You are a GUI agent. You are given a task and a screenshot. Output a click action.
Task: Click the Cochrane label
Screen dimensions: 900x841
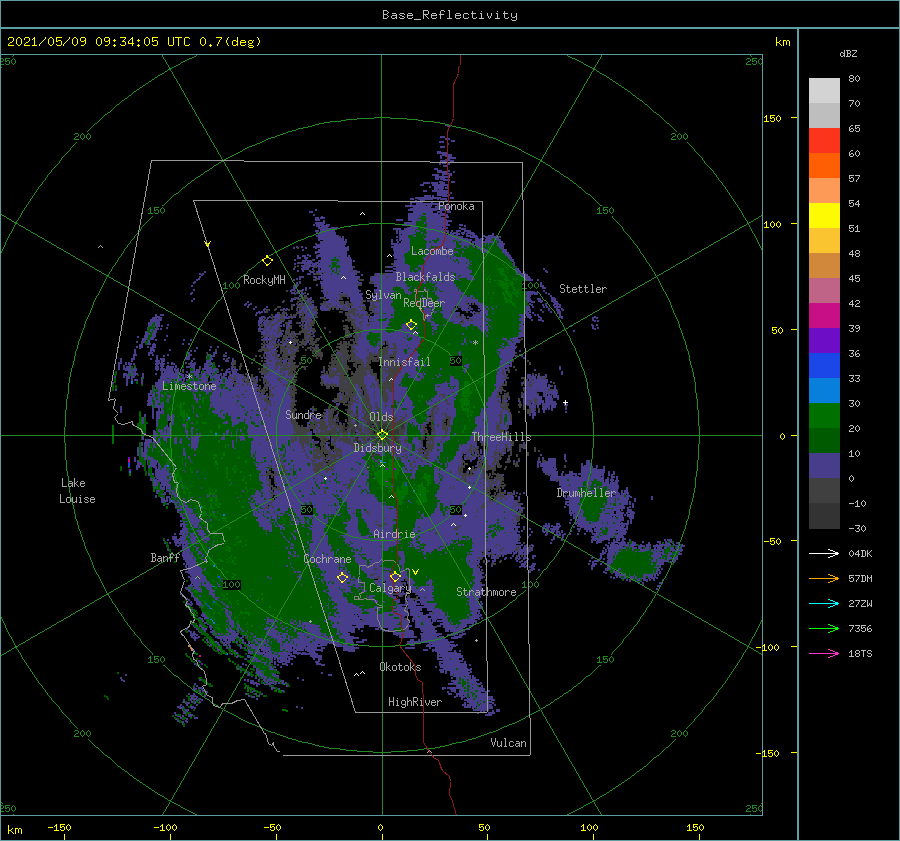[x=327, y=559]
